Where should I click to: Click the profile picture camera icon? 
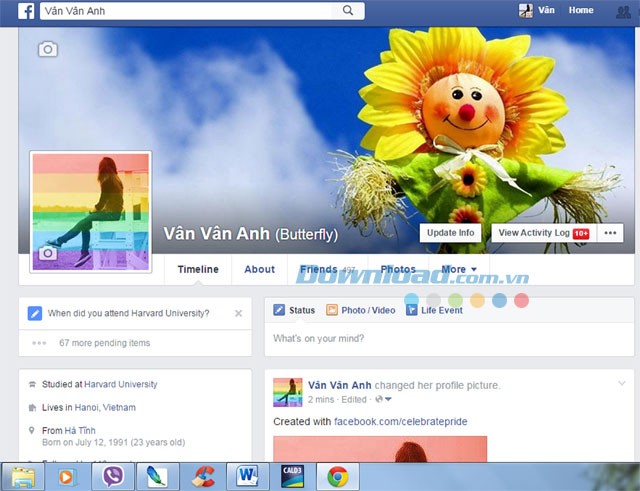tap(46, 254)
